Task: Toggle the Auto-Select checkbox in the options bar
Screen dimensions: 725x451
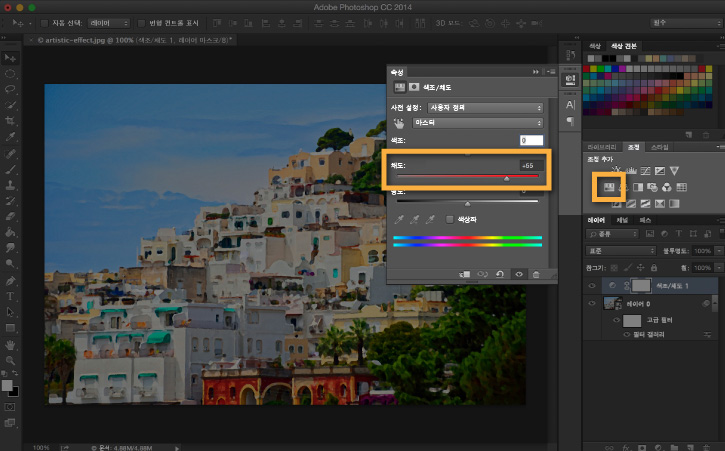Action: coord(44,23)
